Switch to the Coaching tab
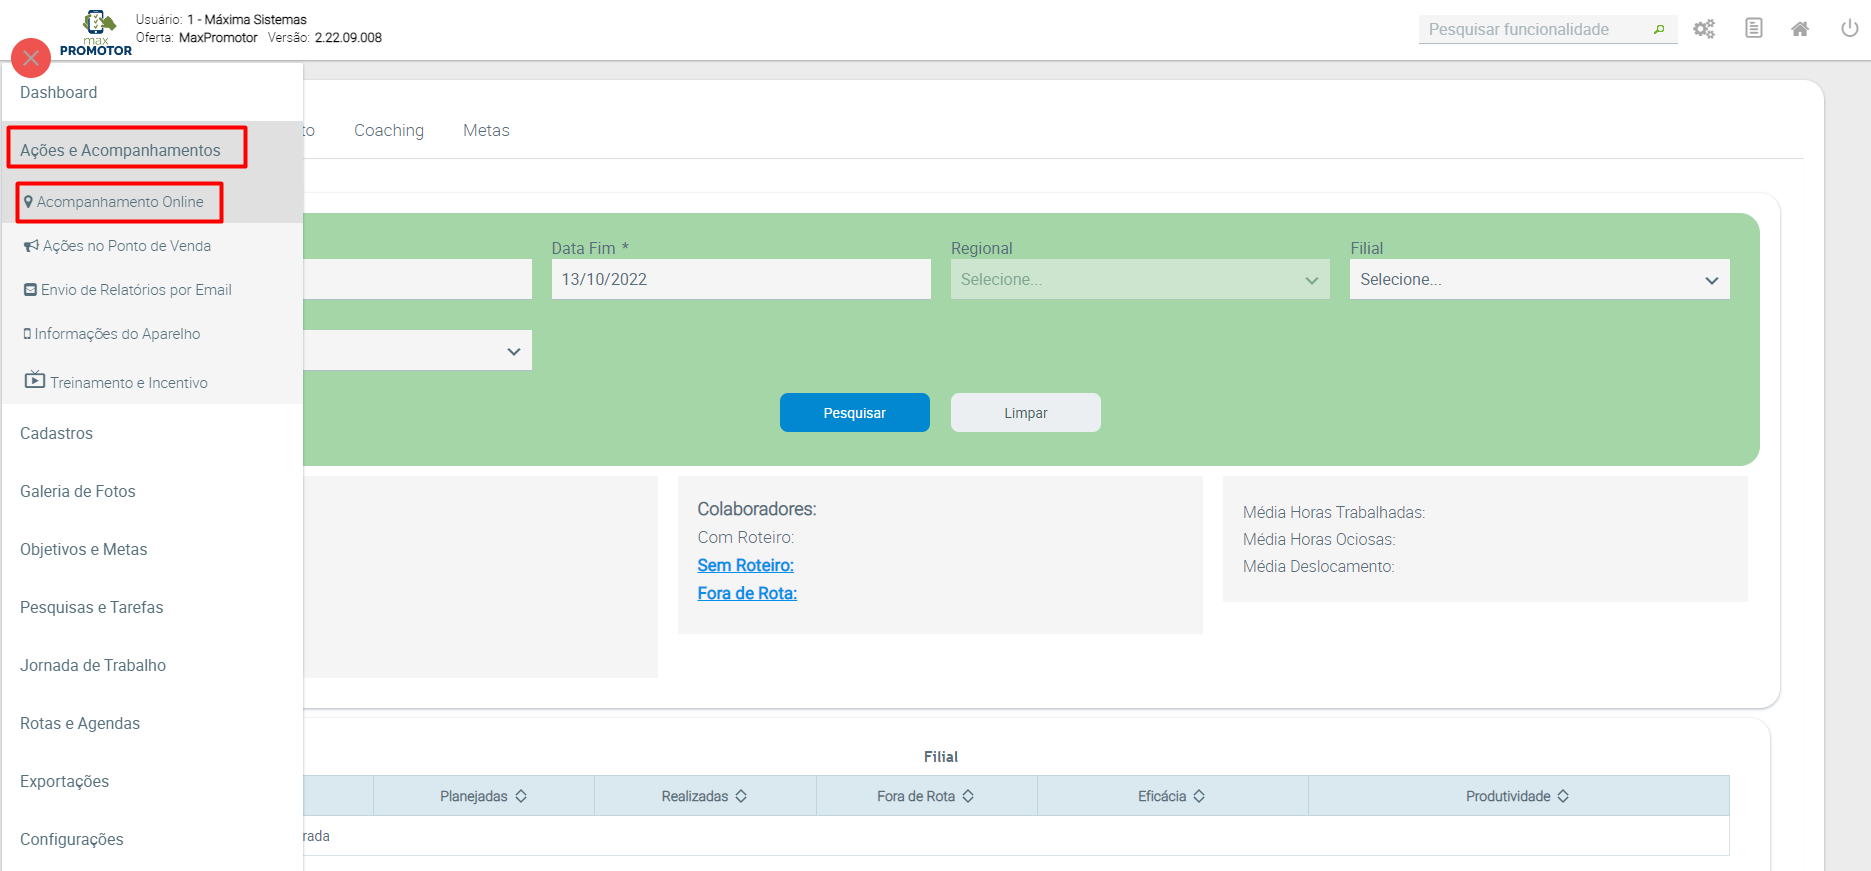Screen dimensions: 1871x871 [389, 130]
